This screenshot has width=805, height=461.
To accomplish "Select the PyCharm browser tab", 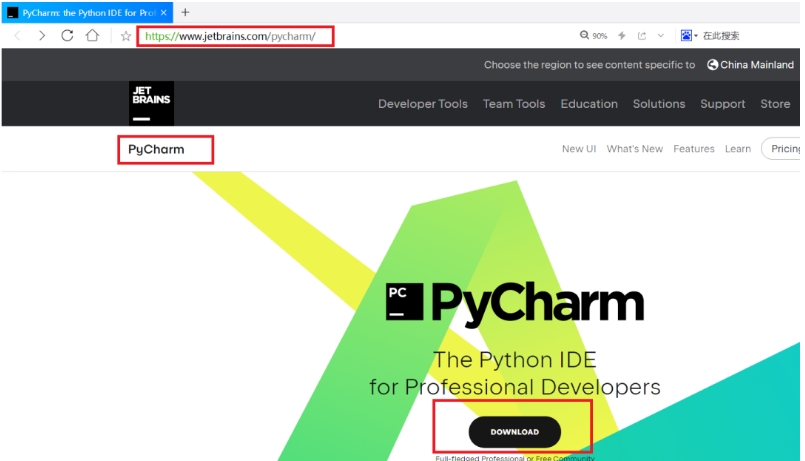I will click(87, 13).
